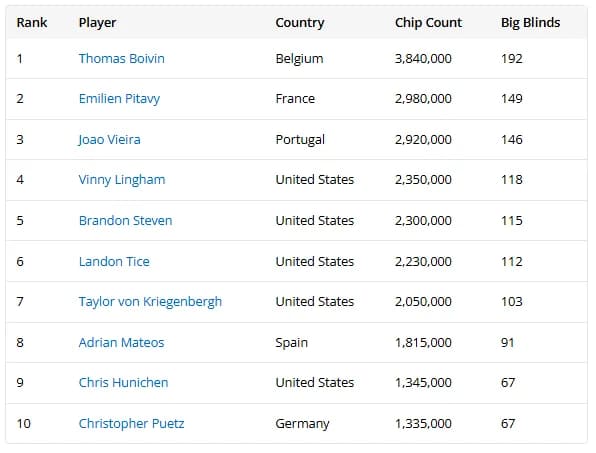Select Adrian Mateos link
The height and width of the screenshot is (453, 596).
122,342
